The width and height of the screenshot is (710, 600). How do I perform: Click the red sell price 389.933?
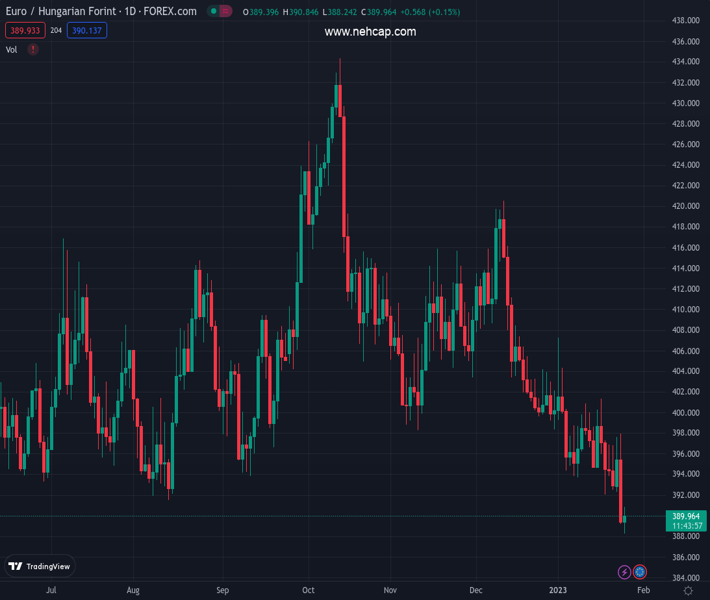[24, 31]
